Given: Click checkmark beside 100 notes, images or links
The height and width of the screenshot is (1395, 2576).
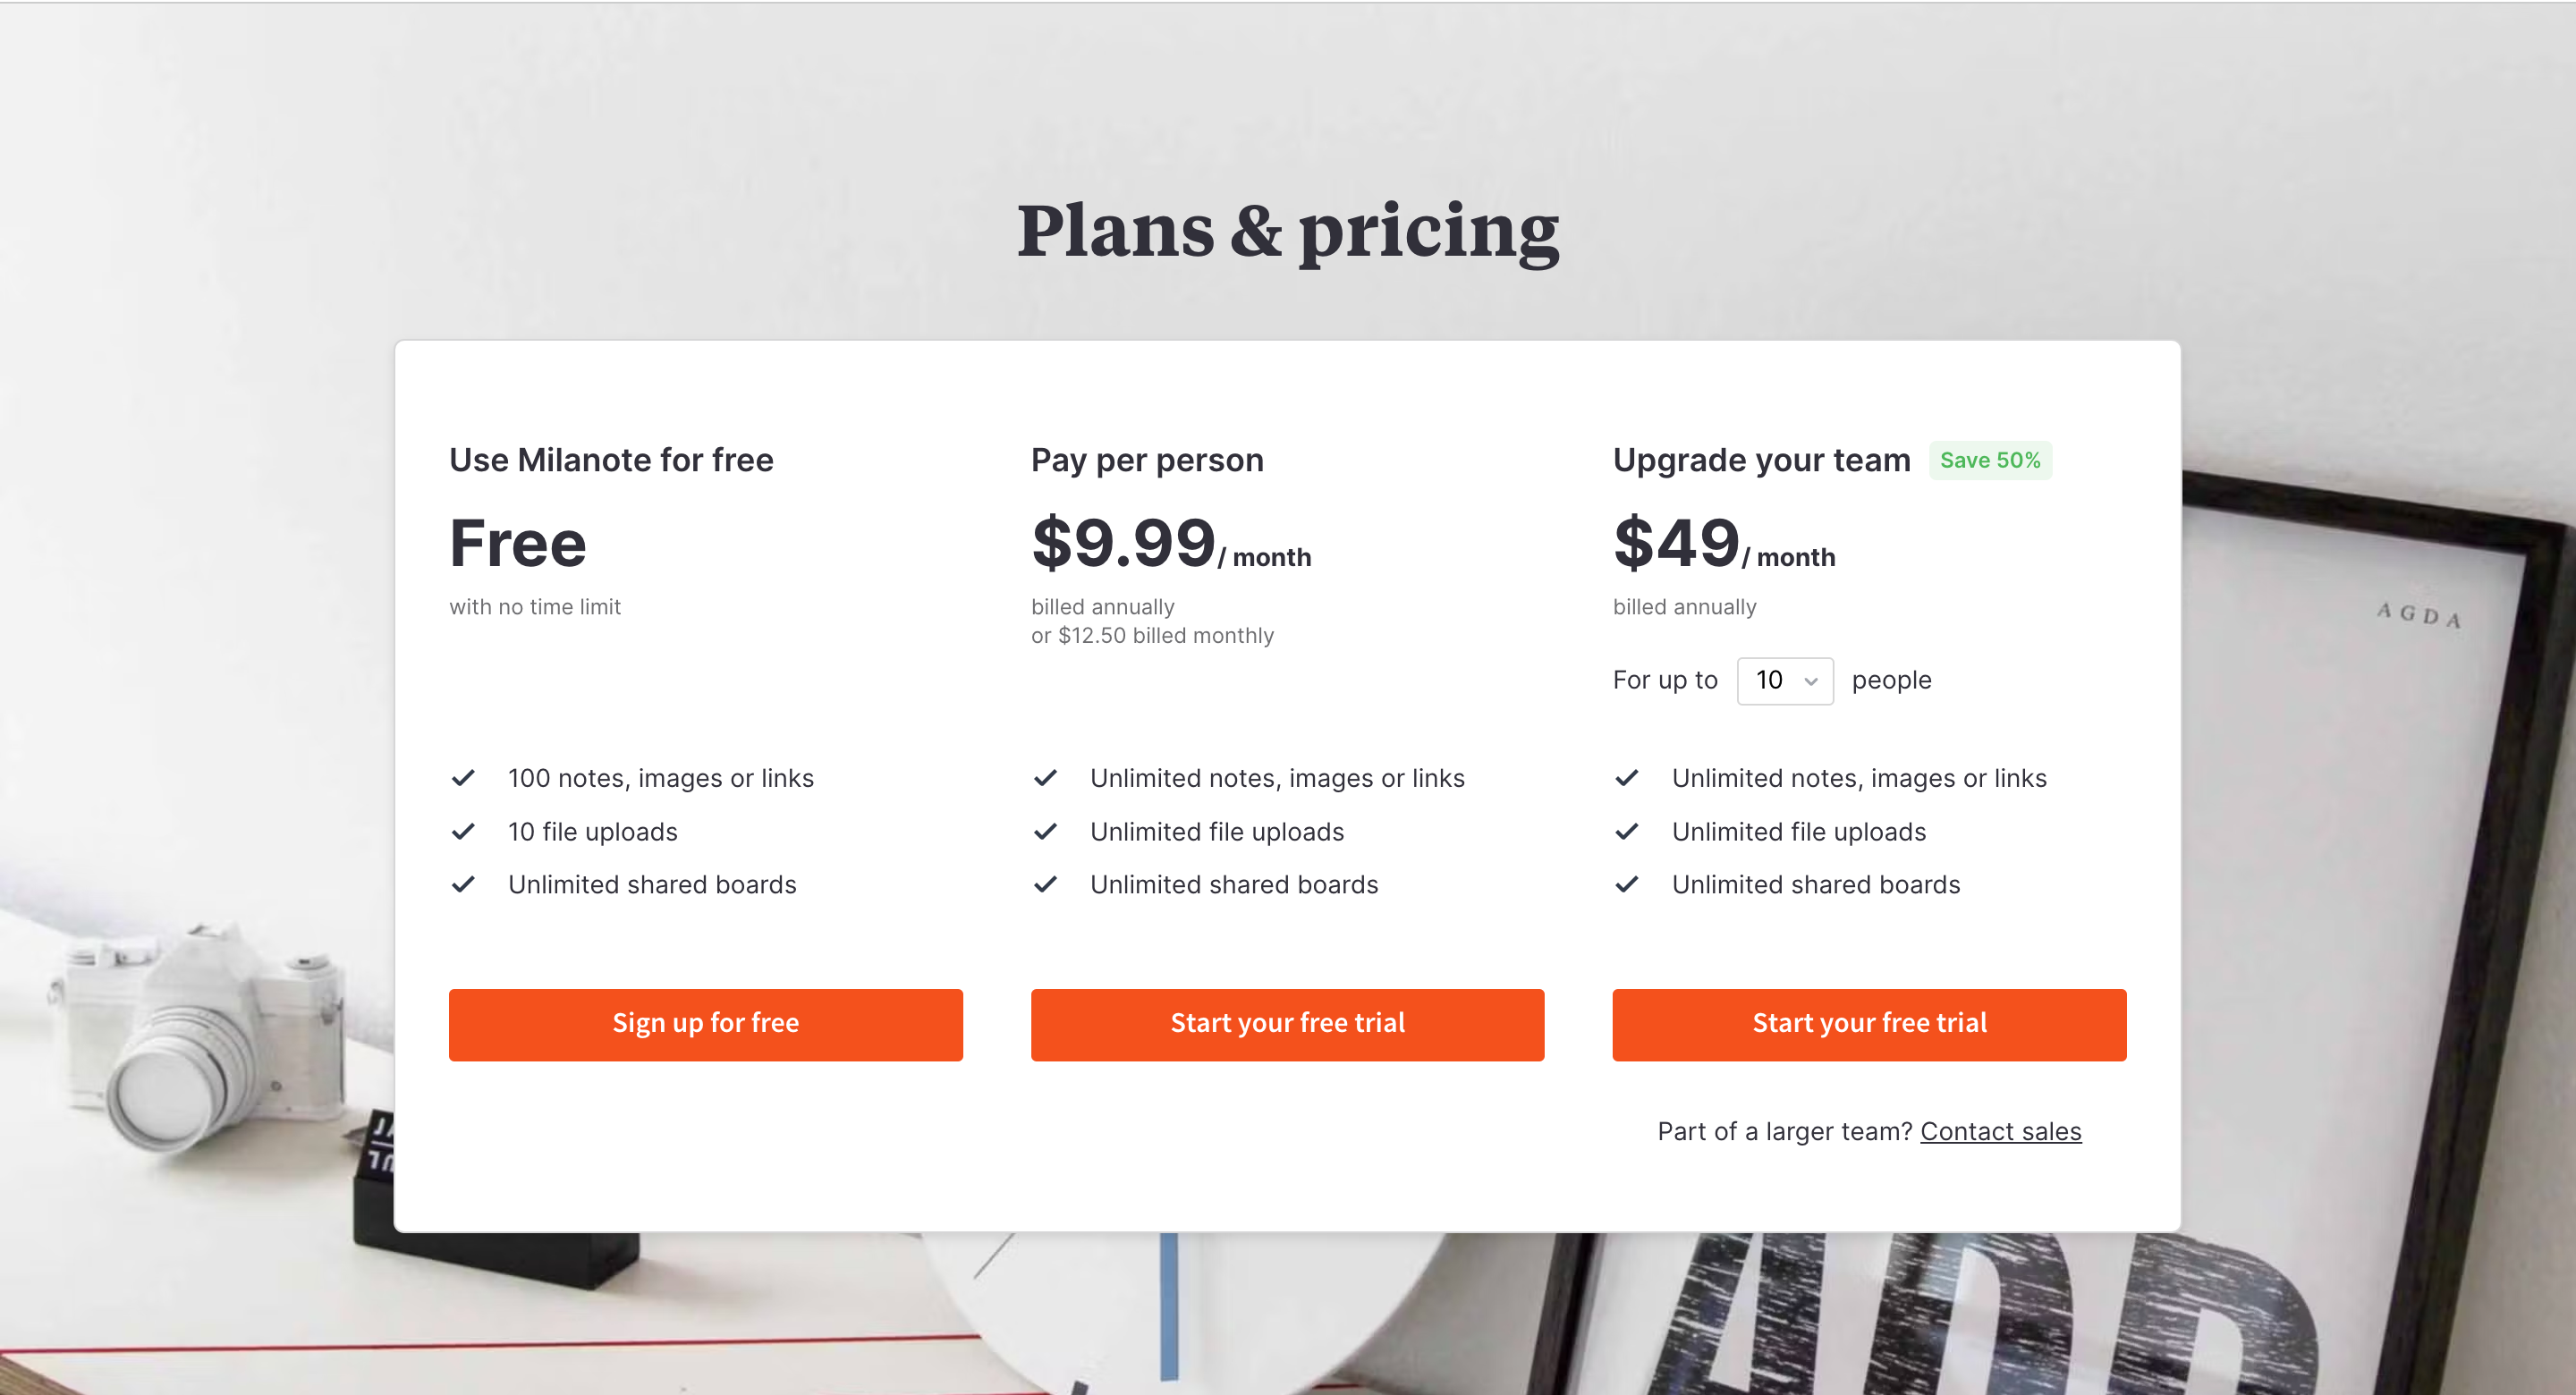Looking at the screenshot, I should [x=463, y=778].
